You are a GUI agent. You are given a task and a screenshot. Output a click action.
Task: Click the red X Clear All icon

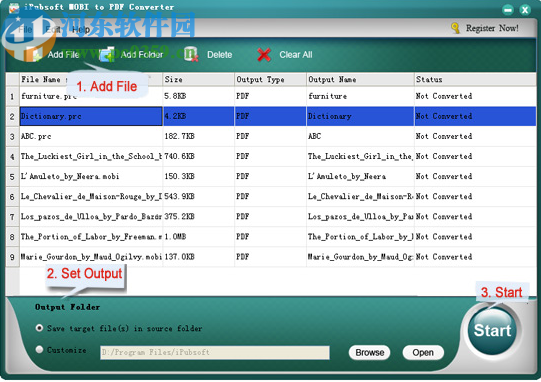(x=264, y=55)
